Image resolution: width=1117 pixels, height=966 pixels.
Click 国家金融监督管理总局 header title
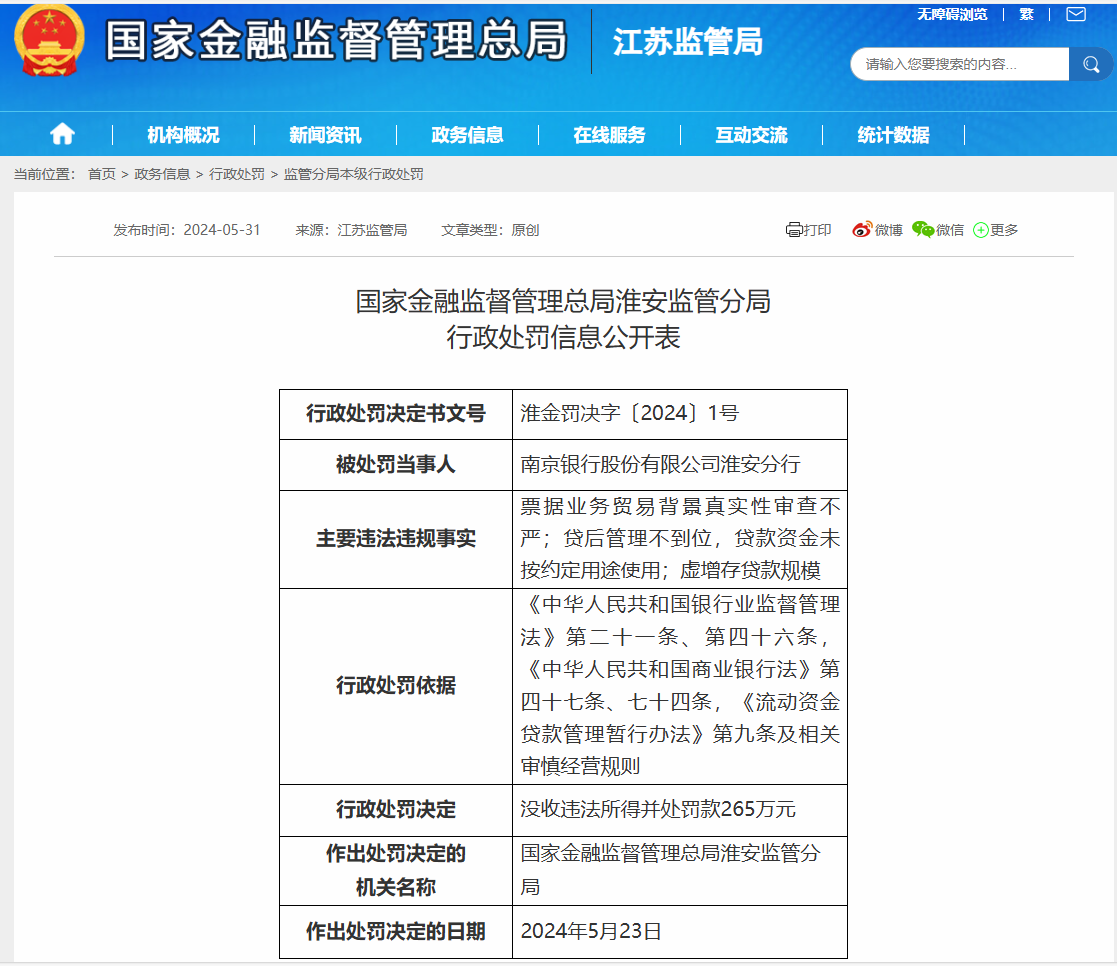(337, 40)
